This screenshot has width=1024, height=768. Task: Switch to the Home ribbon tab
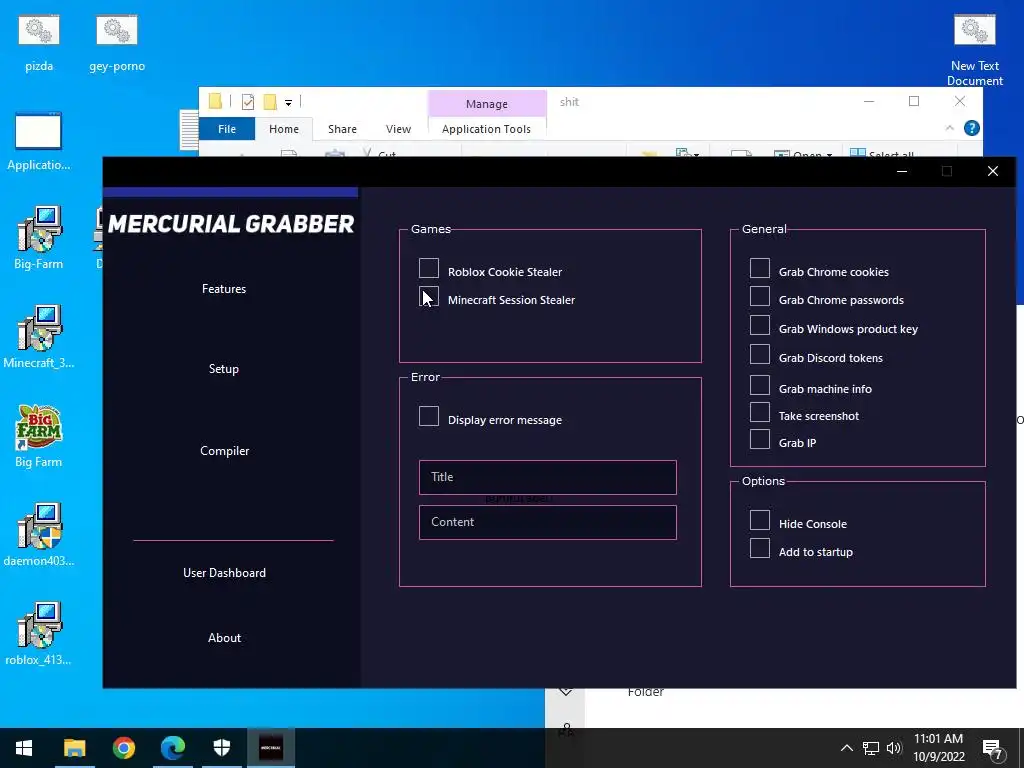point(283,129)
